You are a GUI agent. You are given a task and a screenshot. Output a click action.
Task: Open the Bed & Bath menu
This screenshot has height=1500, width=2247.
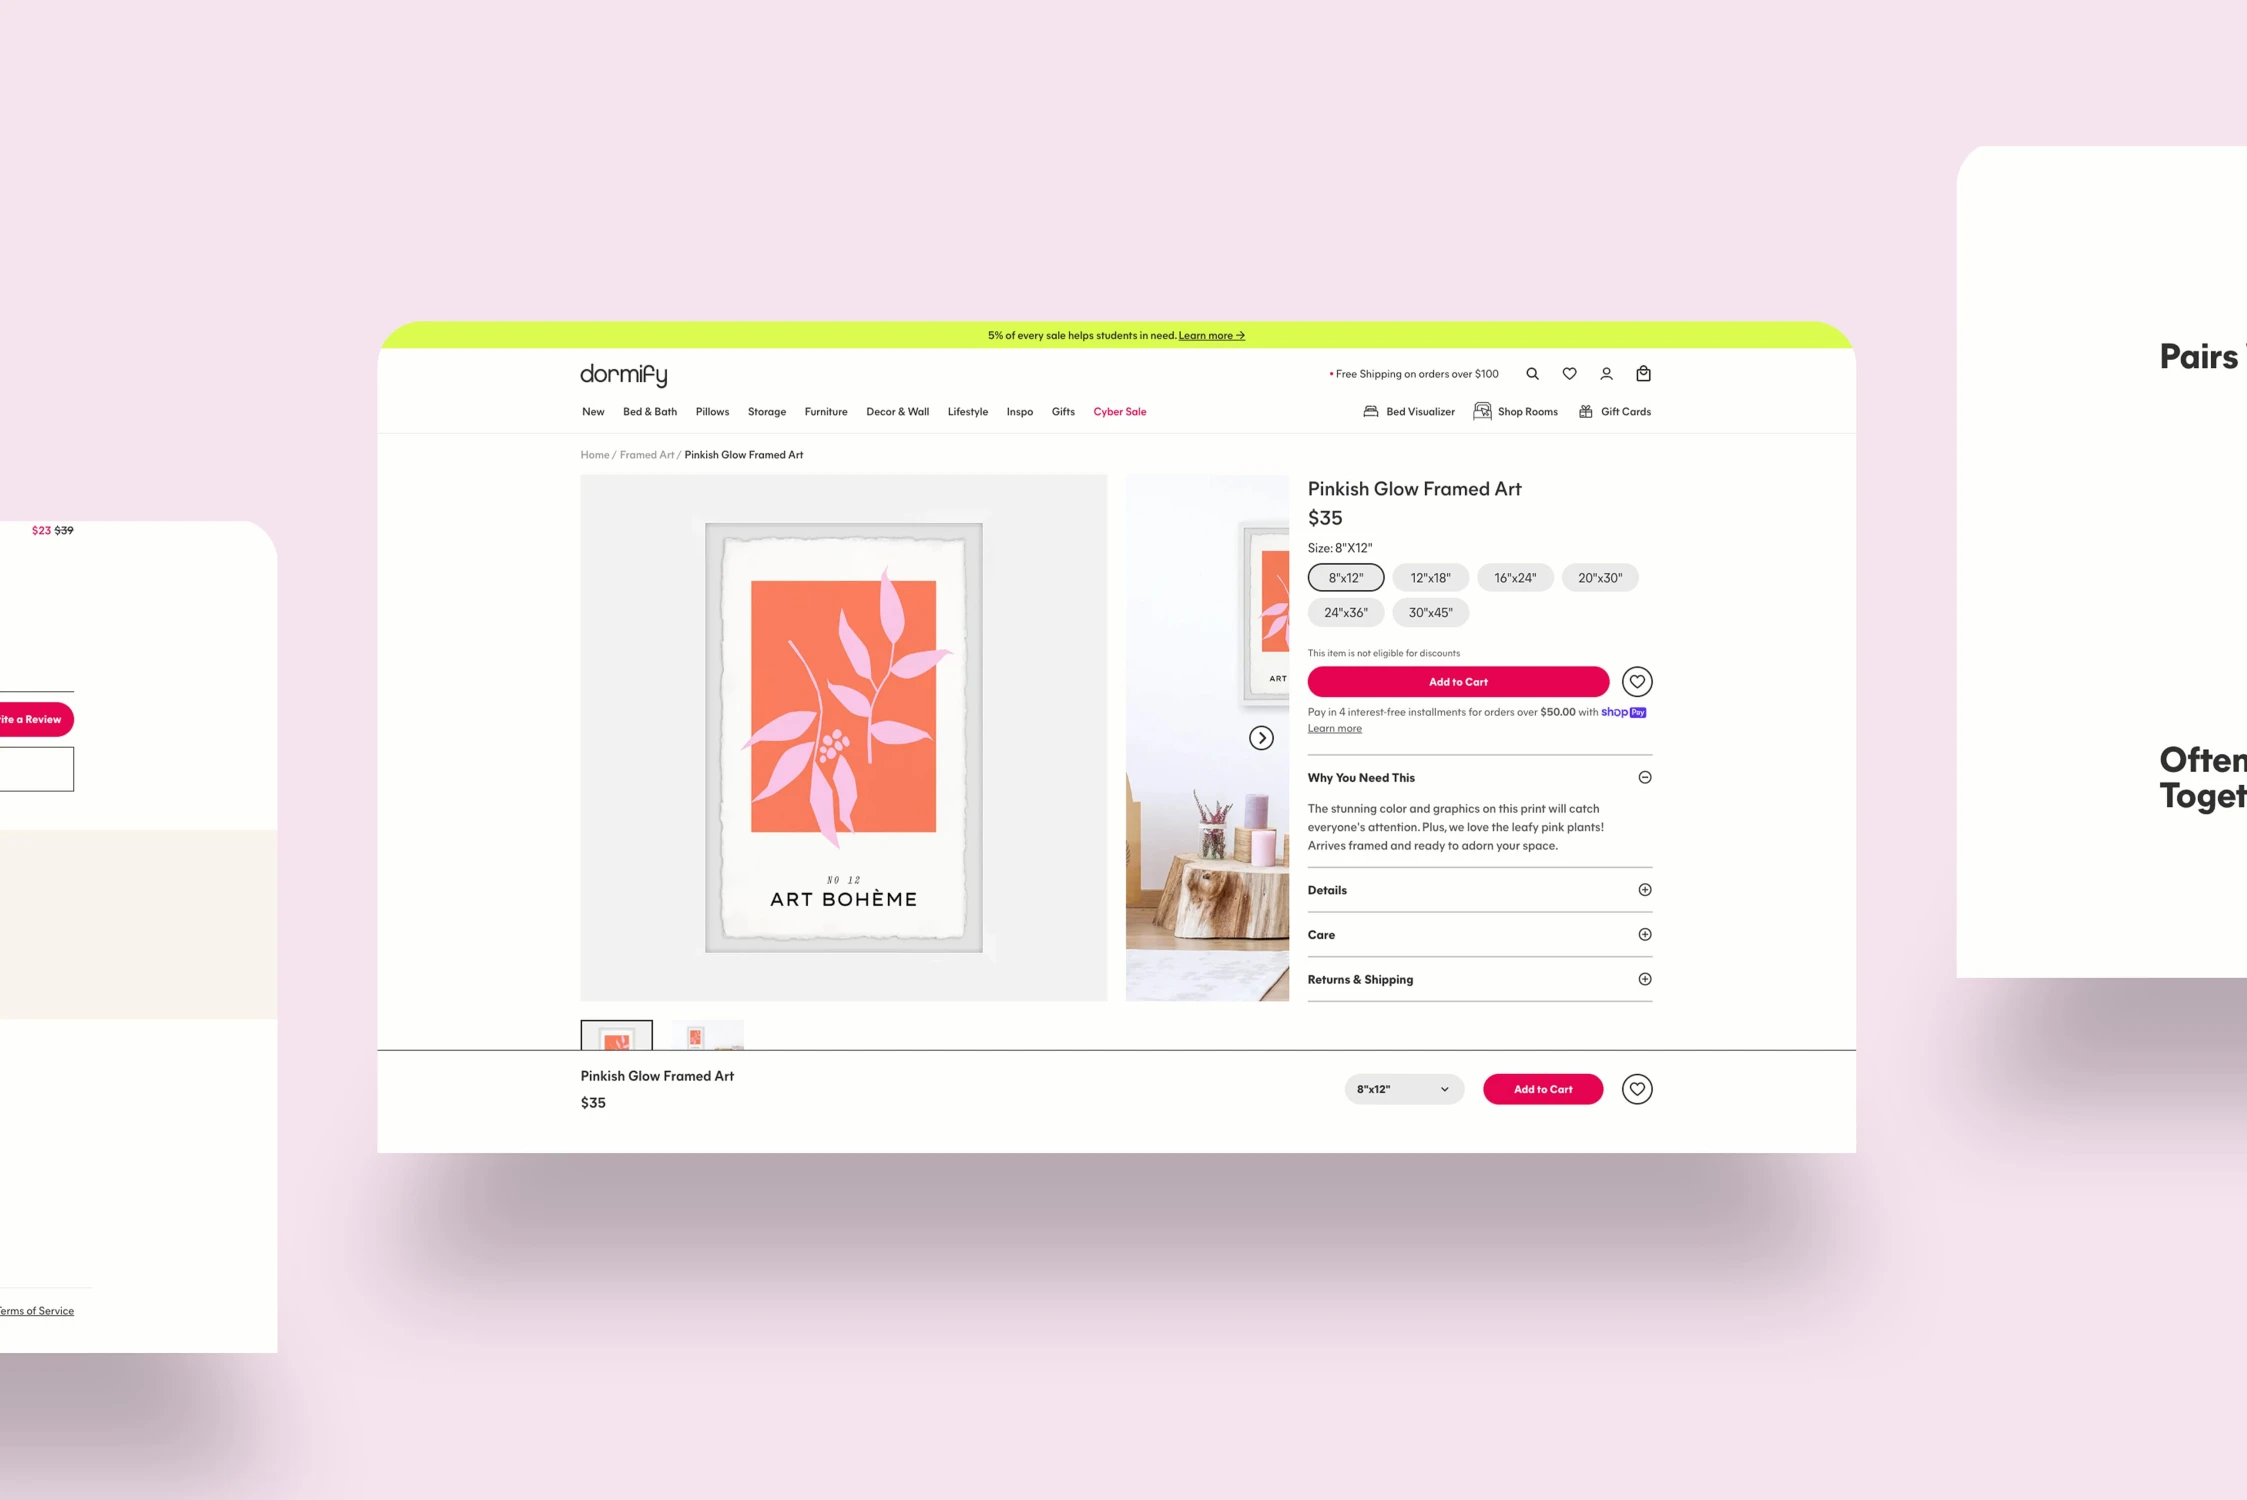tap(650, 412)
